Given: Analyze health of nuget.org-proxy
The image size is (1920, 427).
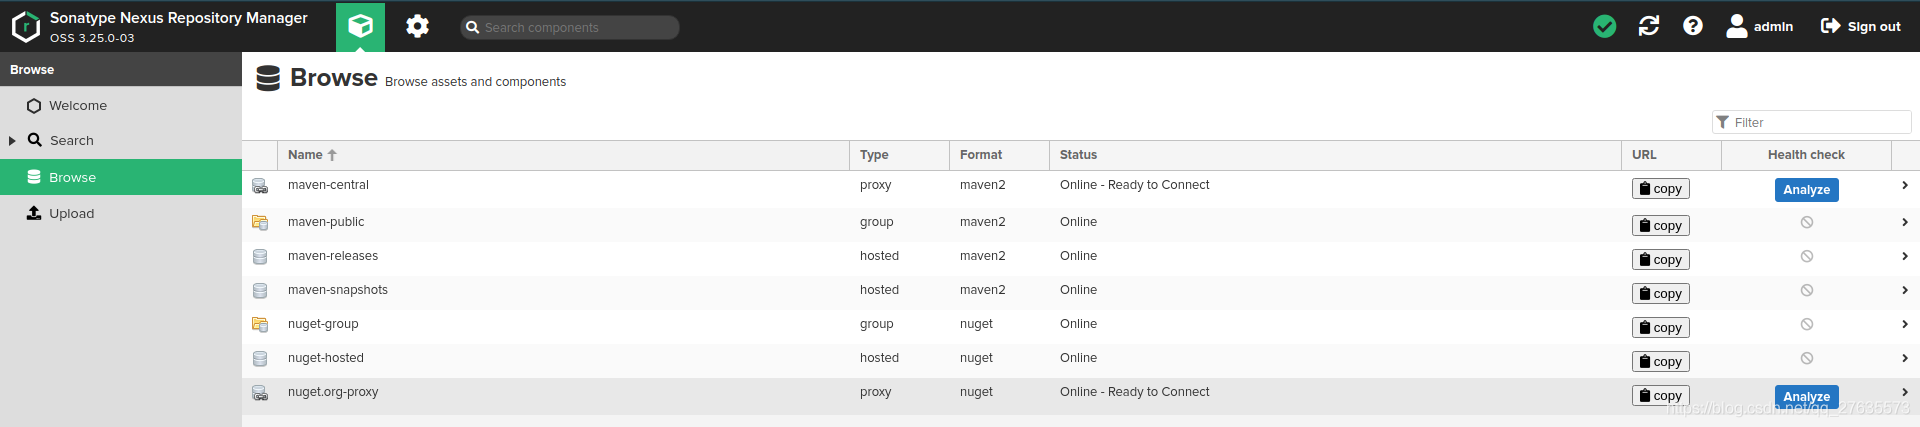Looking at the screenshot, I should pyautogui.click(x=1806, y=397).
